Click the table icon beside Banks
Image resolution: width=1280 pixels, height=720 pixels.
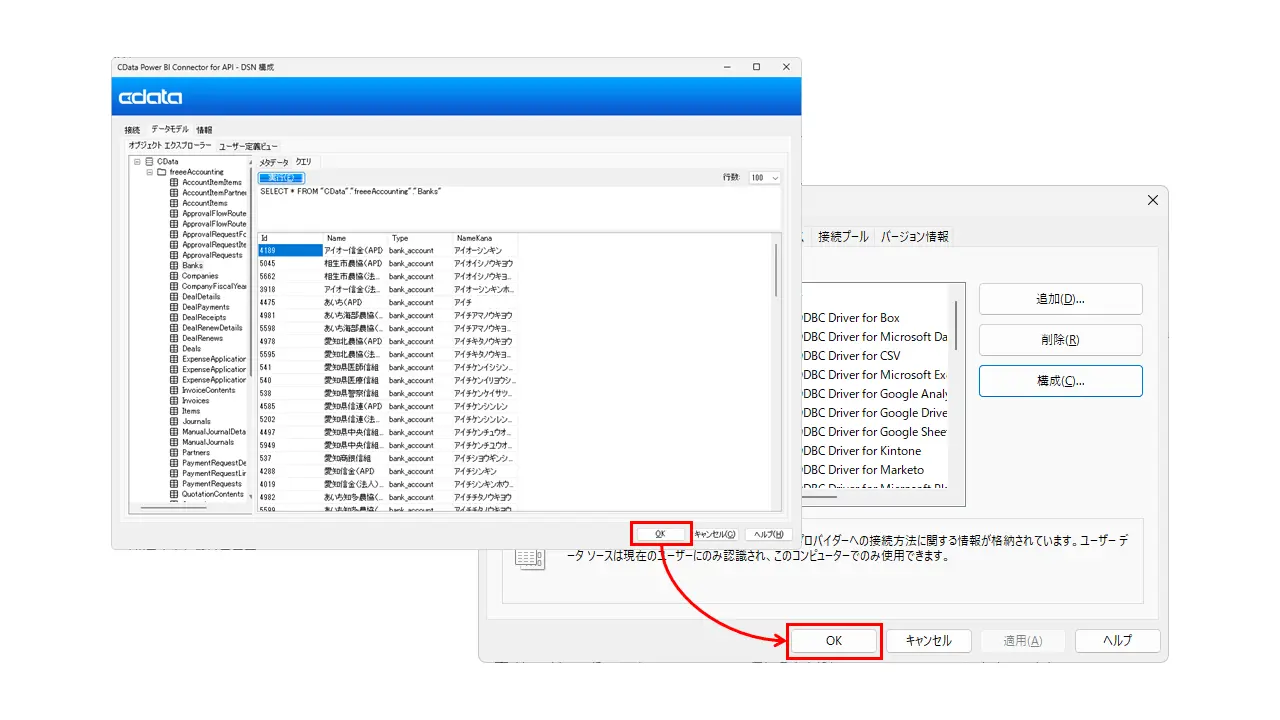point(174,265)
